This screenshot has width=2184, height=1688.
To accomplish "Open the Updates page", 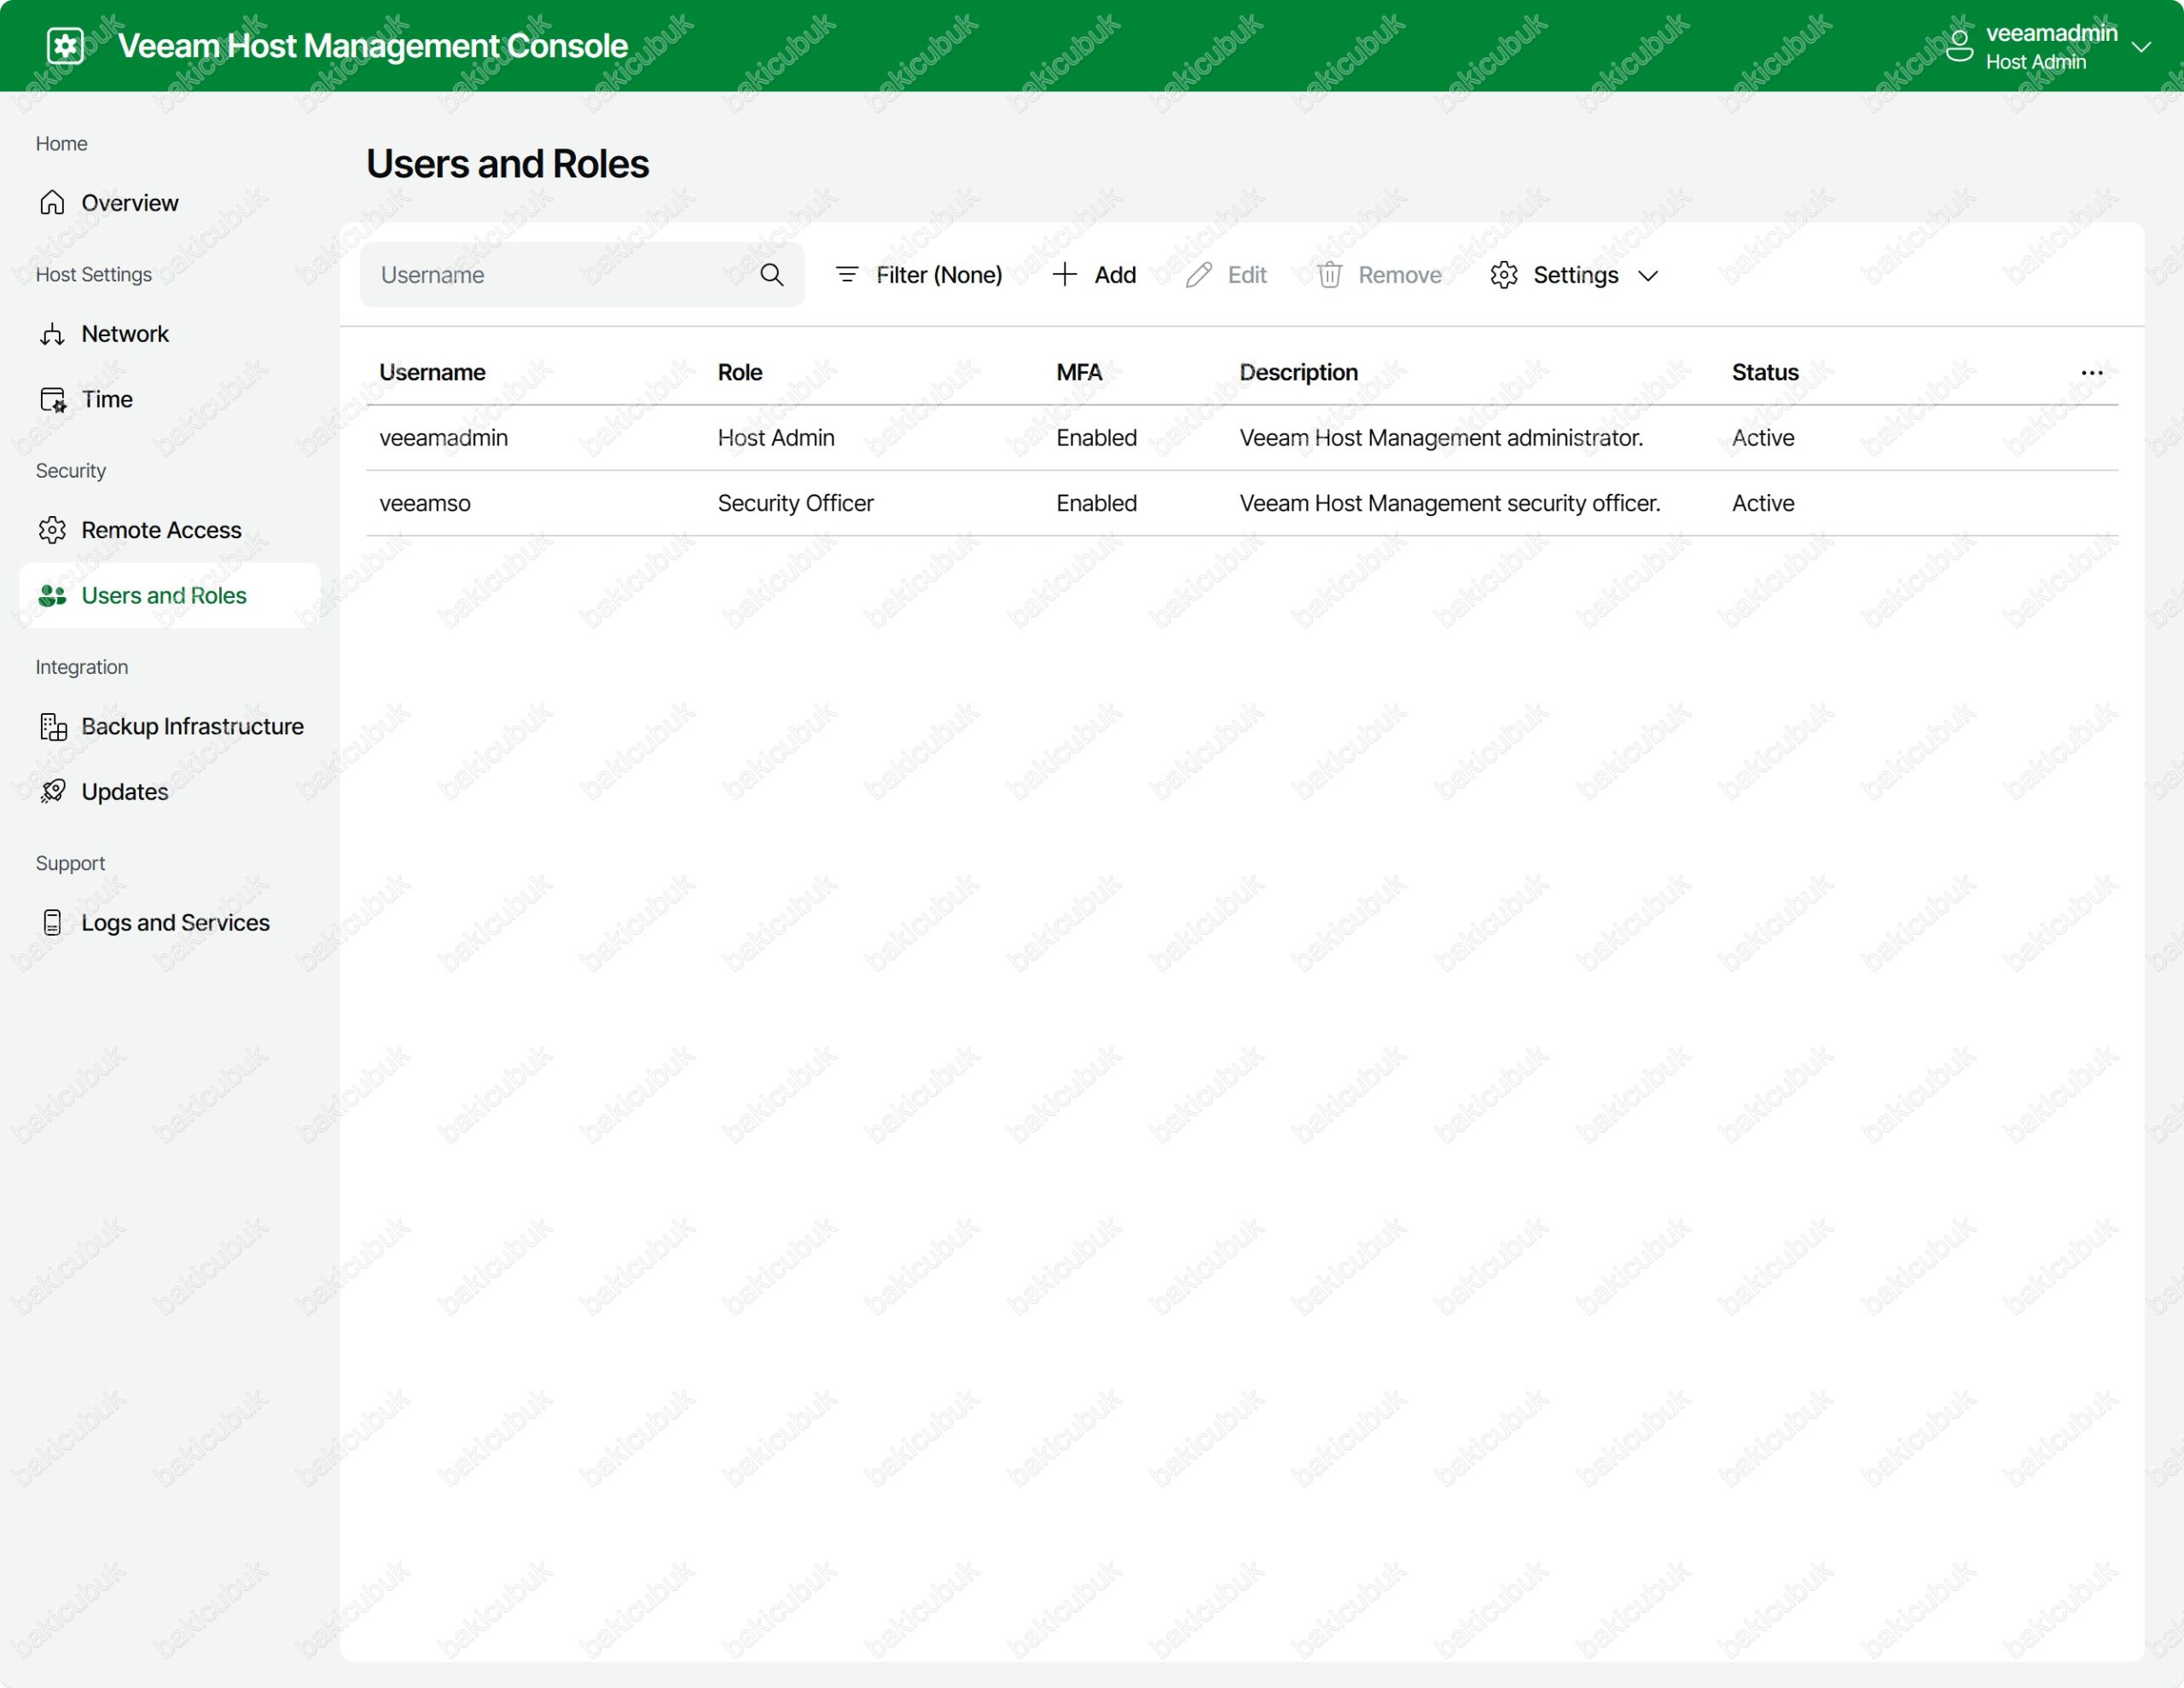I will [x=124, y=792].
